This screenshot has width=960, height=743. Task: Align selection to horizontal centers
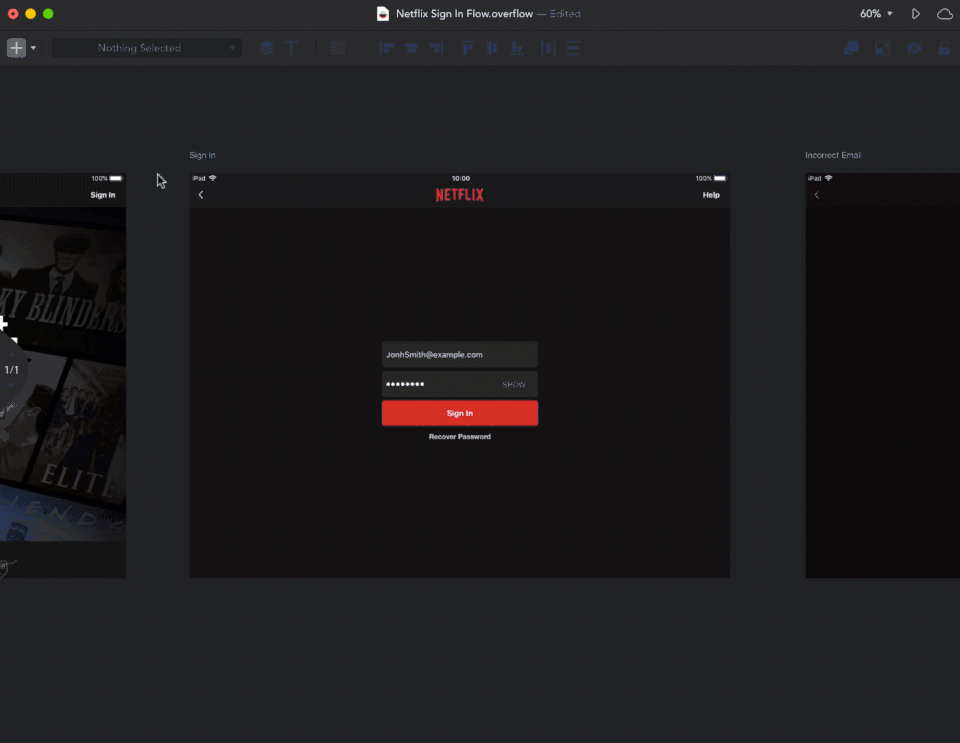(411, 48)
